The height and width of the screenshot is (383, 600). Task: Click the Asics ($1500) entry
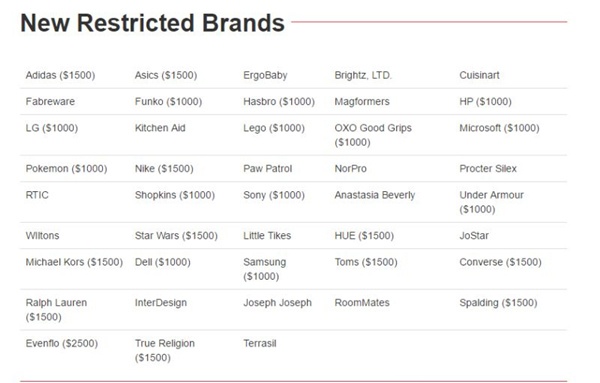[166, 75]
